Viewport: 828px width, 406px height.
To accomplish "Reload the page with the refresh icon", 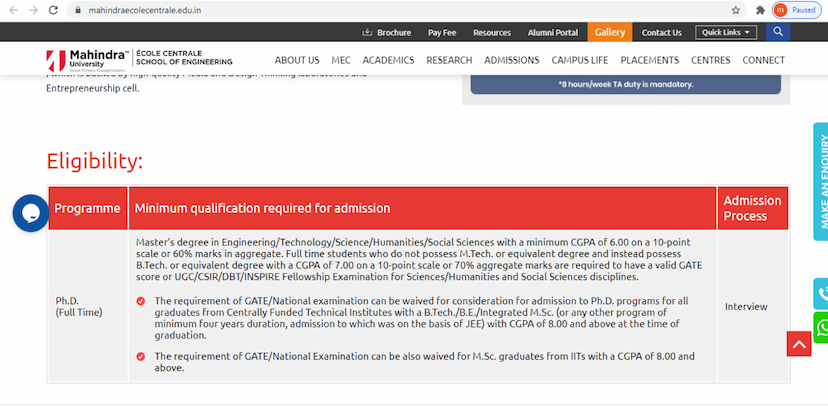I will (x=53, y=10).
